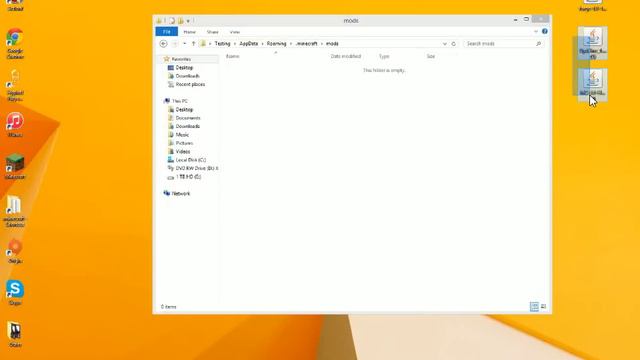Switch to large icons view layout
The width and height of the screenshot is (640, 360).
click(x=543, y=307)
